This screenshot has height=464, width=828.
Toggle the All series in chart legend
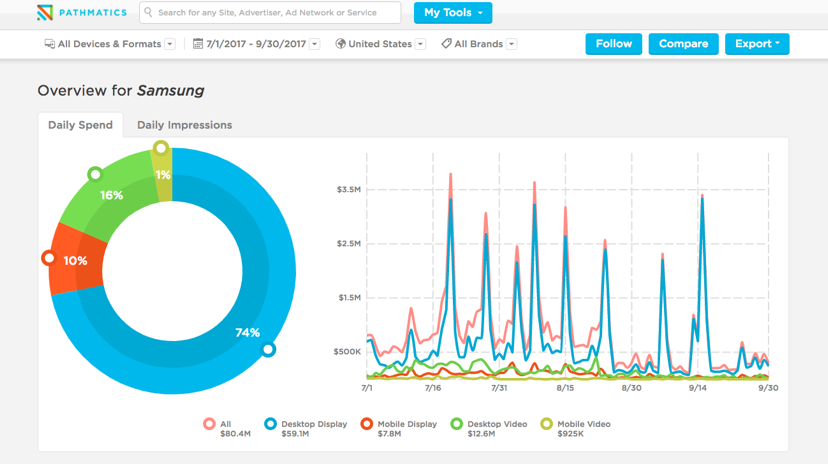coord(210,424)
